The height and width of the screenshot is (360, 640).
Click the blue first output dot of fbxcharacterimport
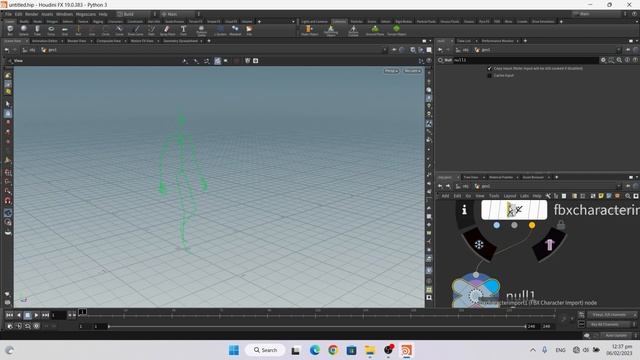496,225
